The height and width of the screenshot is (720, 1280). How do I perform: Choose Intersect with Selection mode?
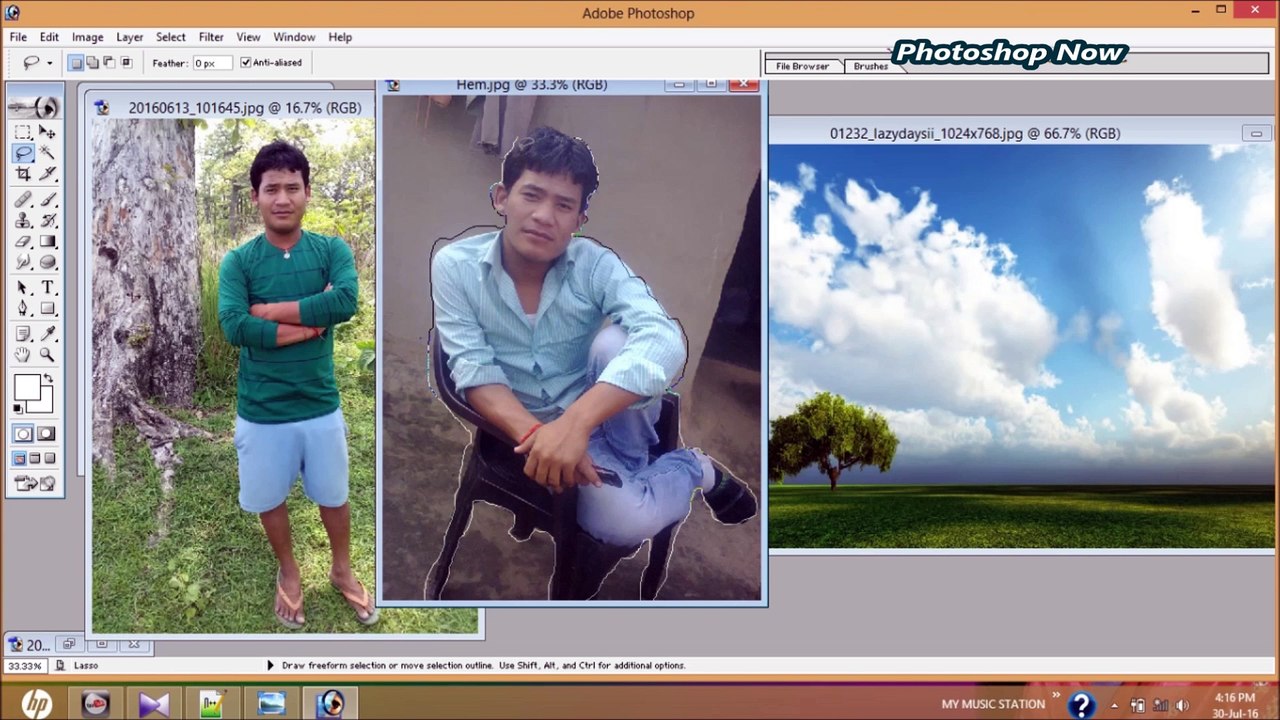coord(126,63)
